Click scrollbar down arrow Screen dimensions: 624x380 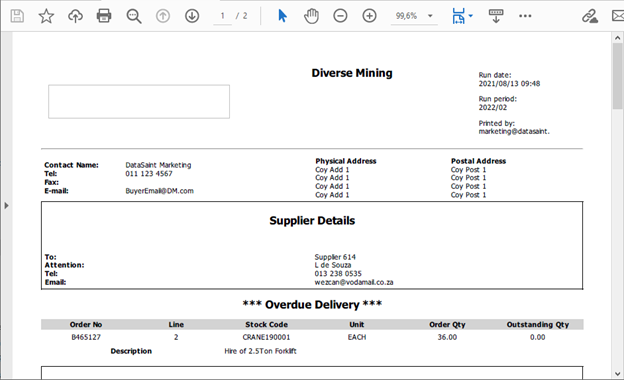pyautogui.click(x=617, y=374)
